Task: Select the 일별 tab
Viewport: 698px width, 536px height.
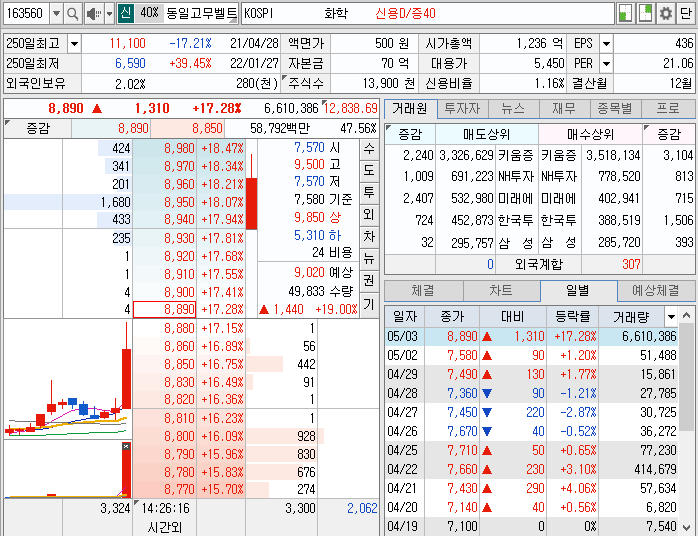Action: tap(578, 291)
